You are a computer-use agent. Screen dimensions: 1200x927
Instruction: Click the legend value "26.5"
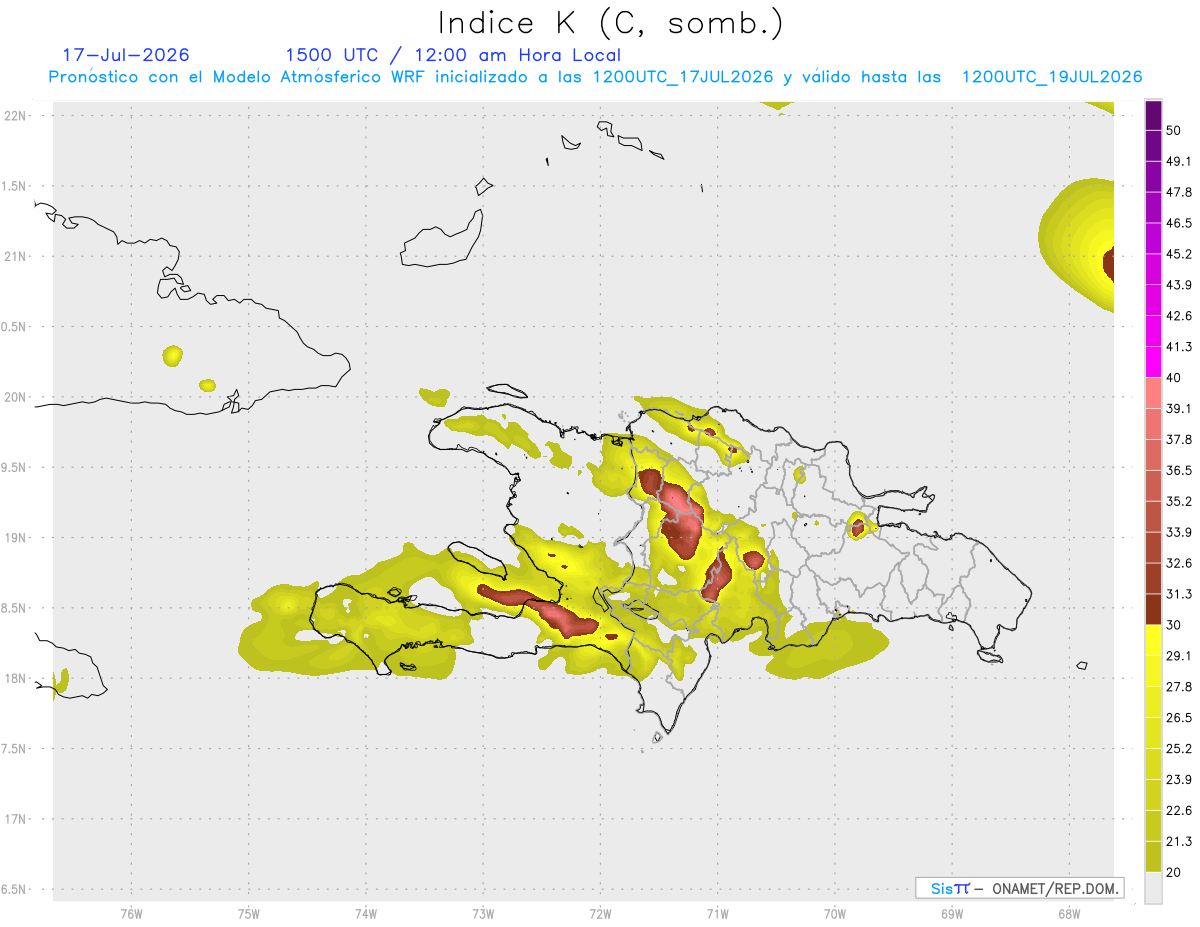click(1179, 718)
